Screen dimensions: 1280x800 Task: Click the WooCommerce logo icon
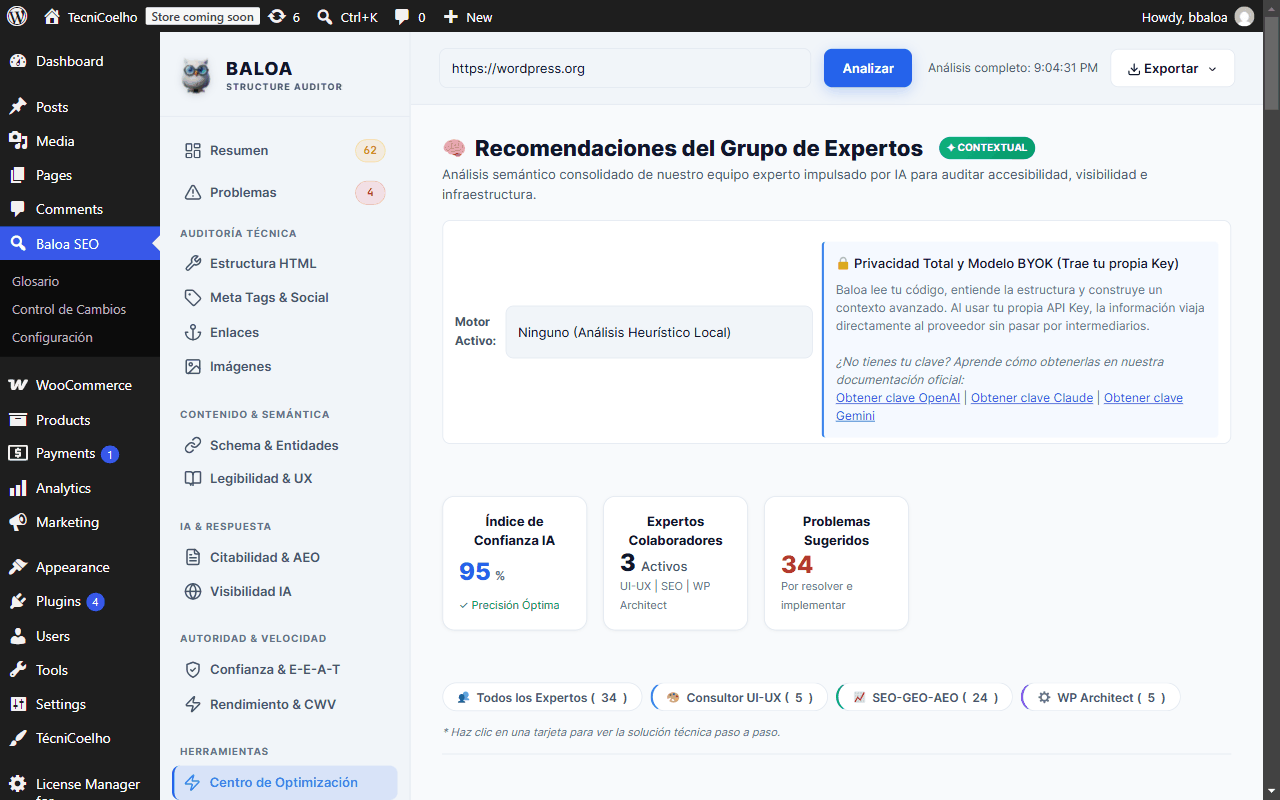[x=18, y=385]
